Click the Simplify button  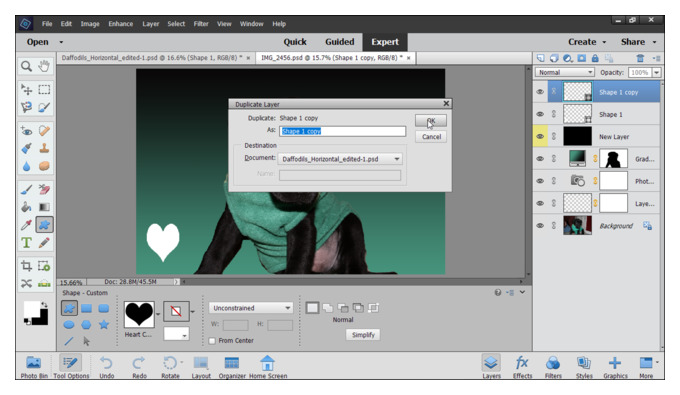click(363, 335)
